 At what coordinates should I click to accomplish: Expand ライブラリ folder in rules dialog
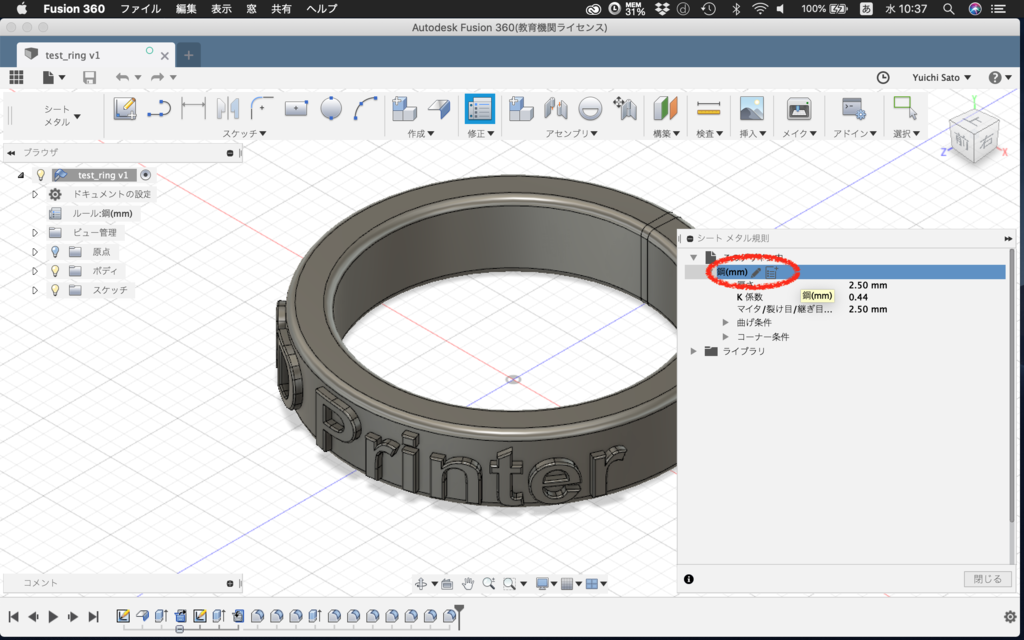(x=694, y=351)
